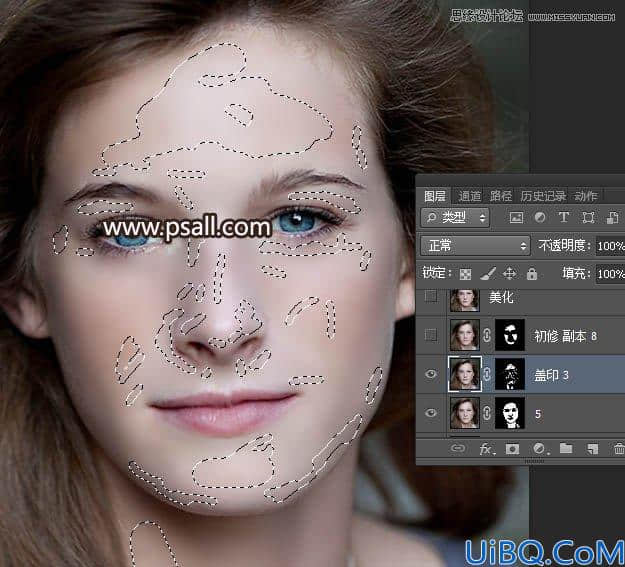Click the 美化 layer name
The image size is (625, 567).
[501, 297]
